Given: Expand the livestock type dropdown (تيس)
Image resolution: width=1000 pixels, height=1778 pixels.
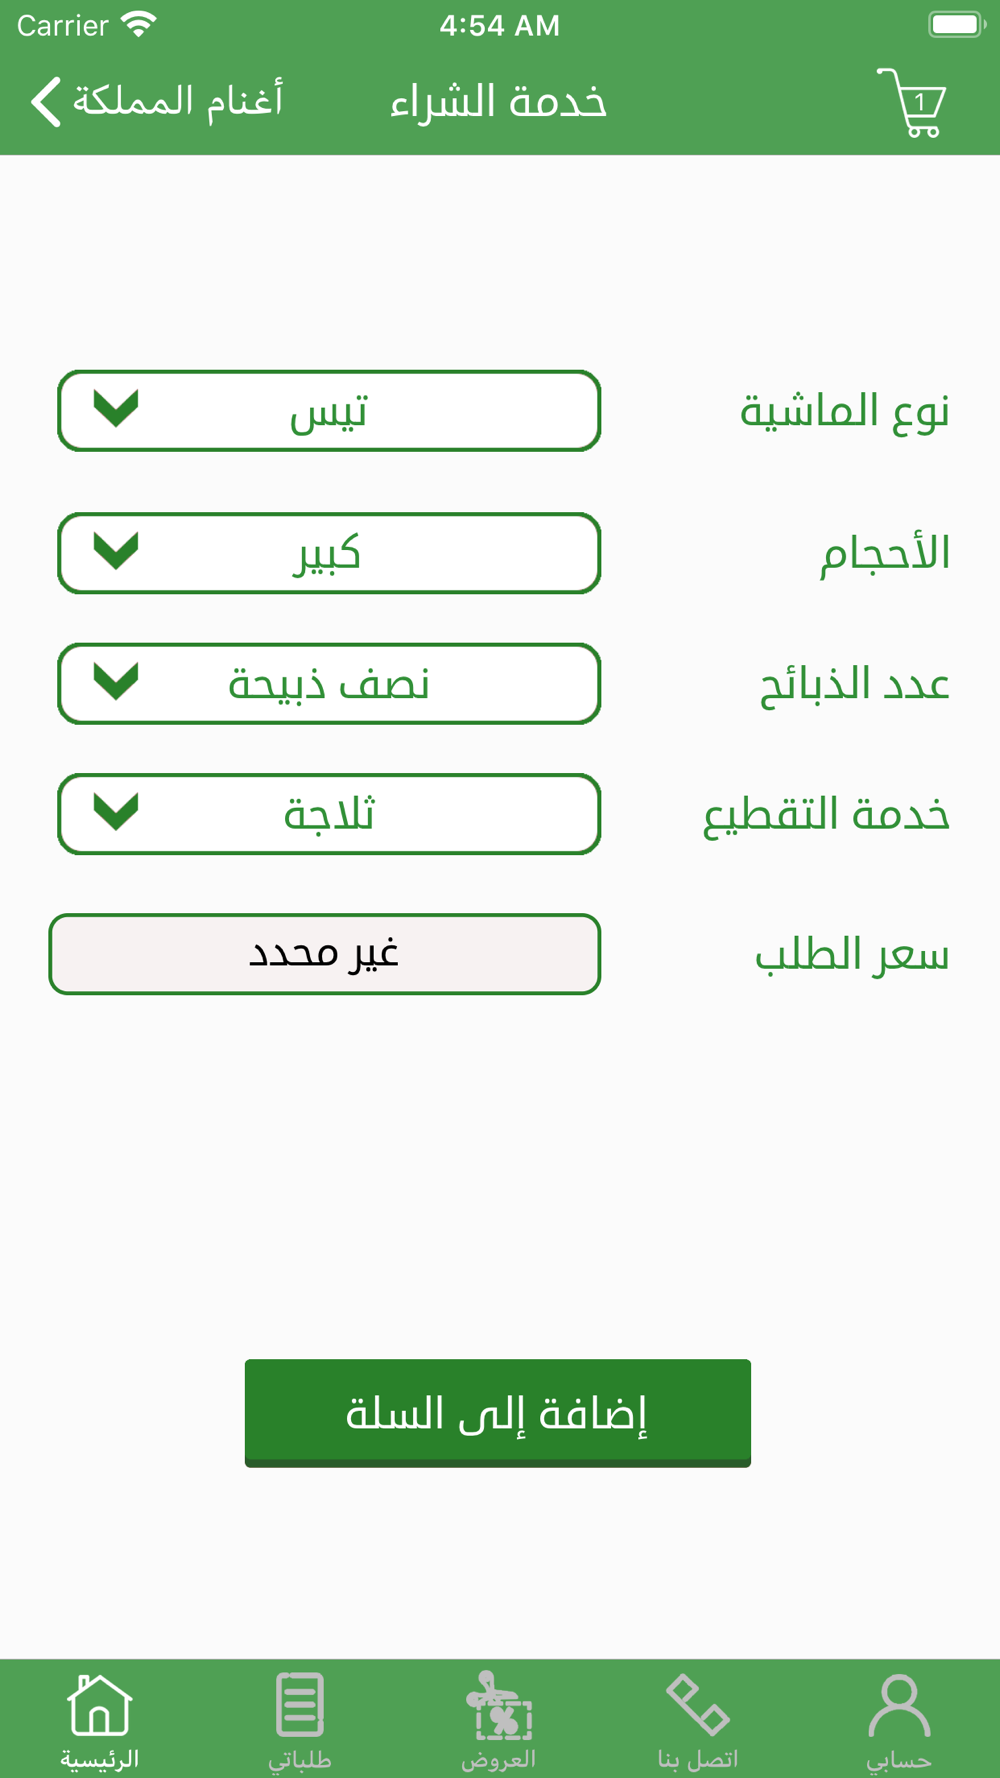Looking at the screenshot, I should coord(329,411).
